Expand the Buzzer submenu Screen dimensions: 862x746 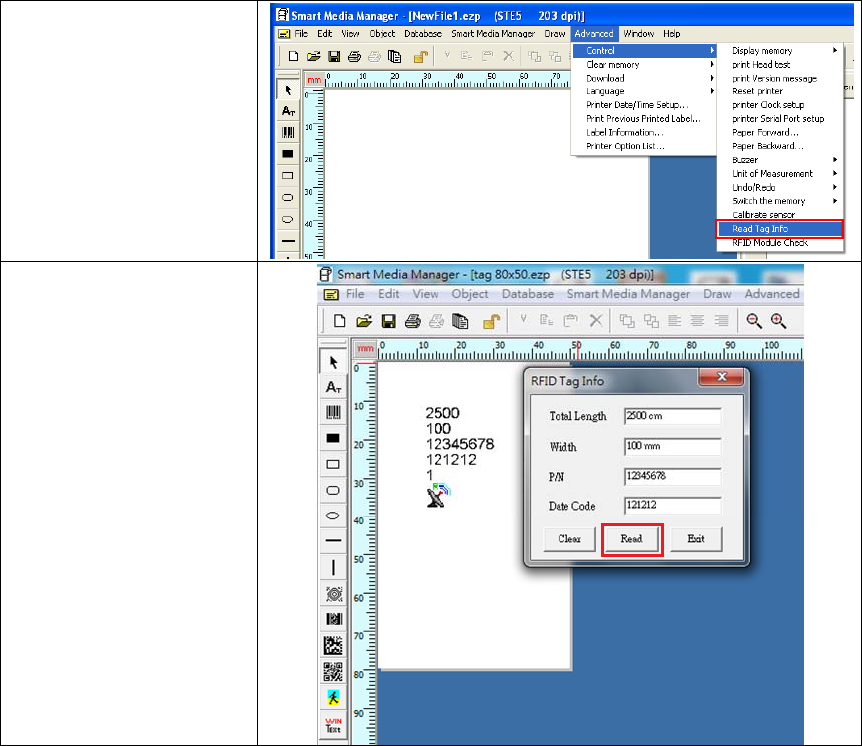click(x=781, y=160)
